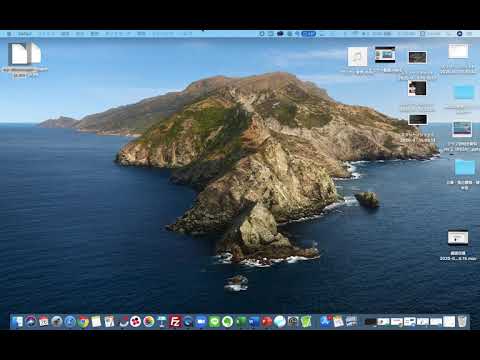480x360 pixels.
Task: Select the stacked document icon on desktop top-left
Action: tap(25, 53)
